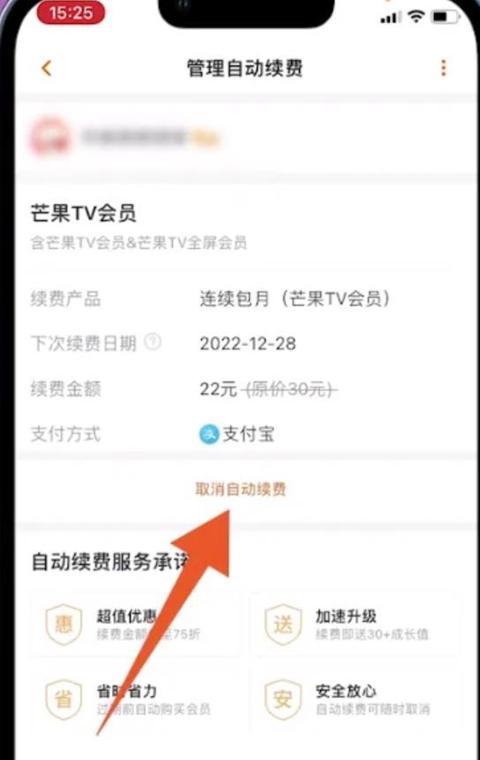Tap the 支付宝 payment method text
The height and width of the screenshot is (760, 480).
[x=249, y=434]
